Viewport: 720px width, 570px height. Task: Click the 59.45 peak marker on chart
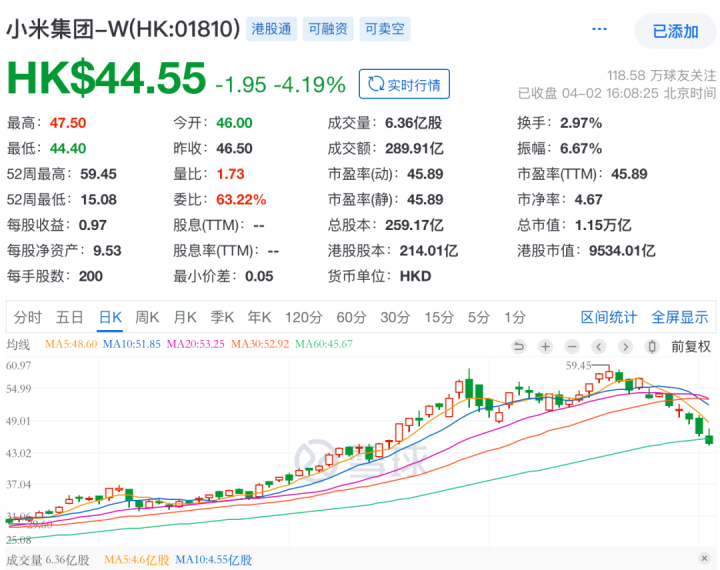[579, 366]
